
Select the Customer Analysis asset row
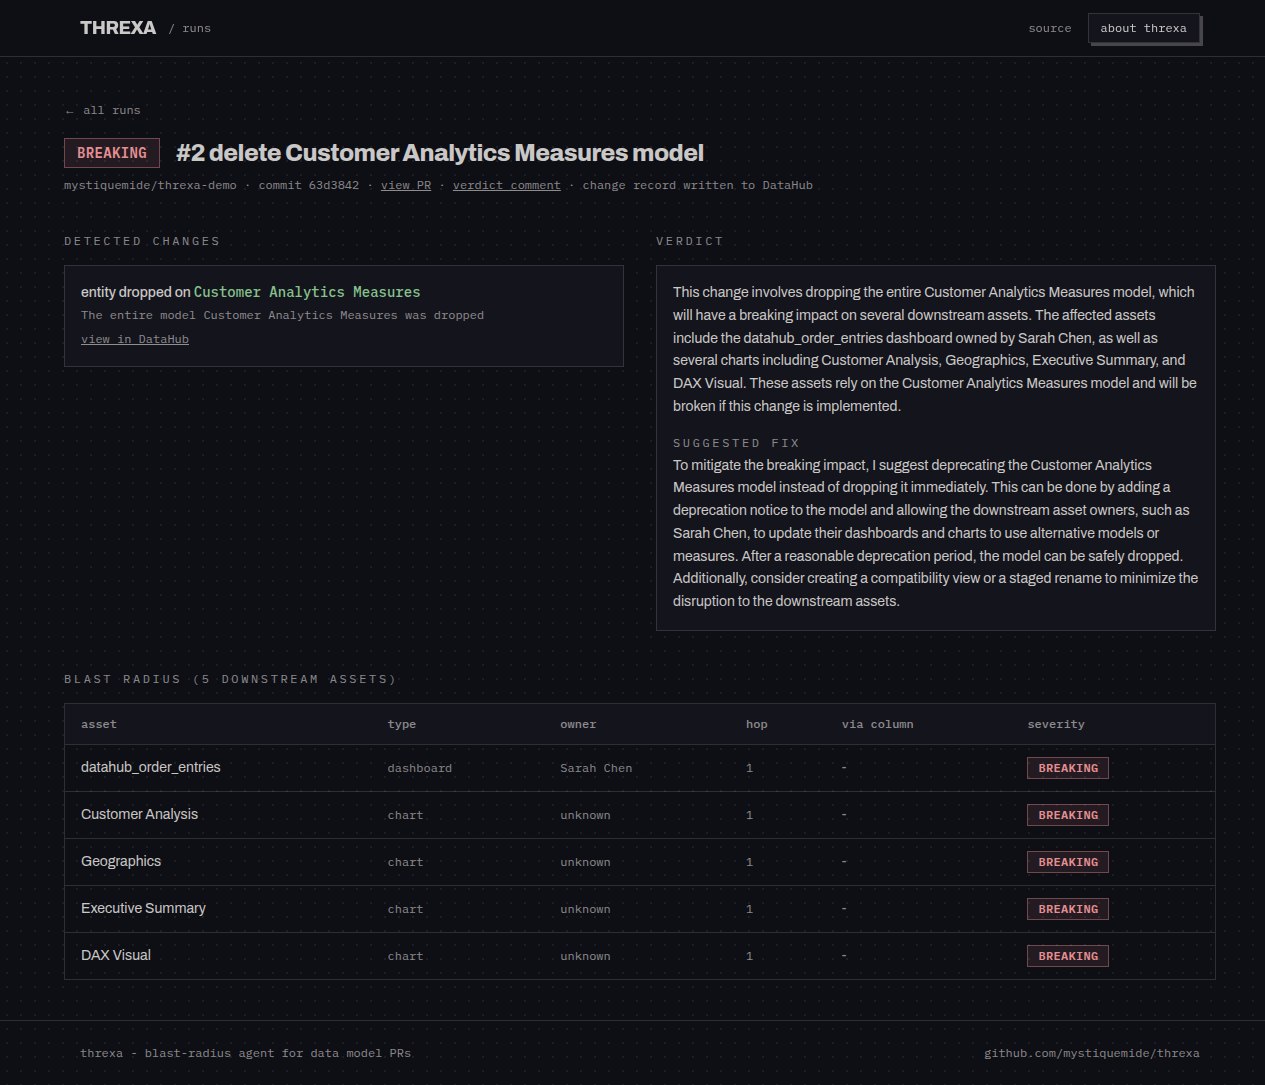pyautogui.click(x=640, y=815)
